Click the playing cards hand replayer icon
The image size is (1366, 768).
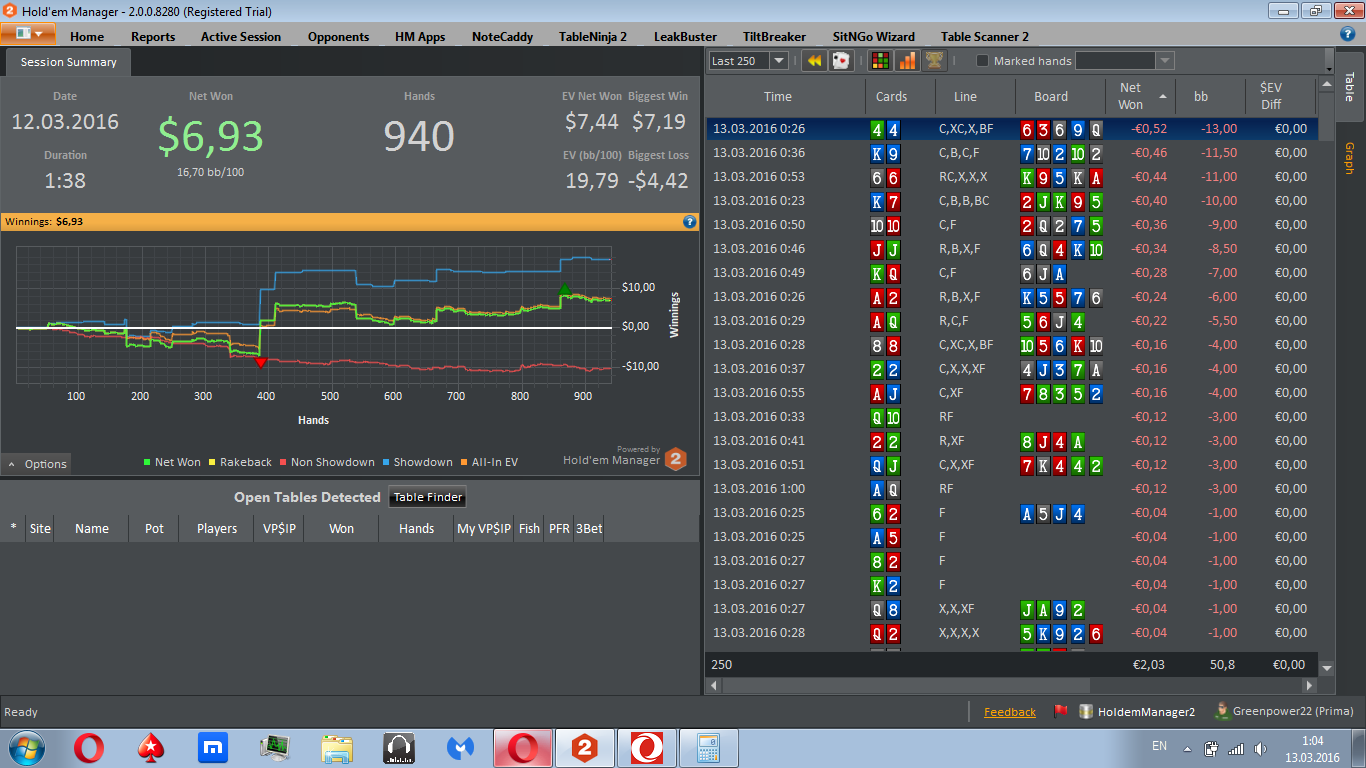tap(841, 61)
